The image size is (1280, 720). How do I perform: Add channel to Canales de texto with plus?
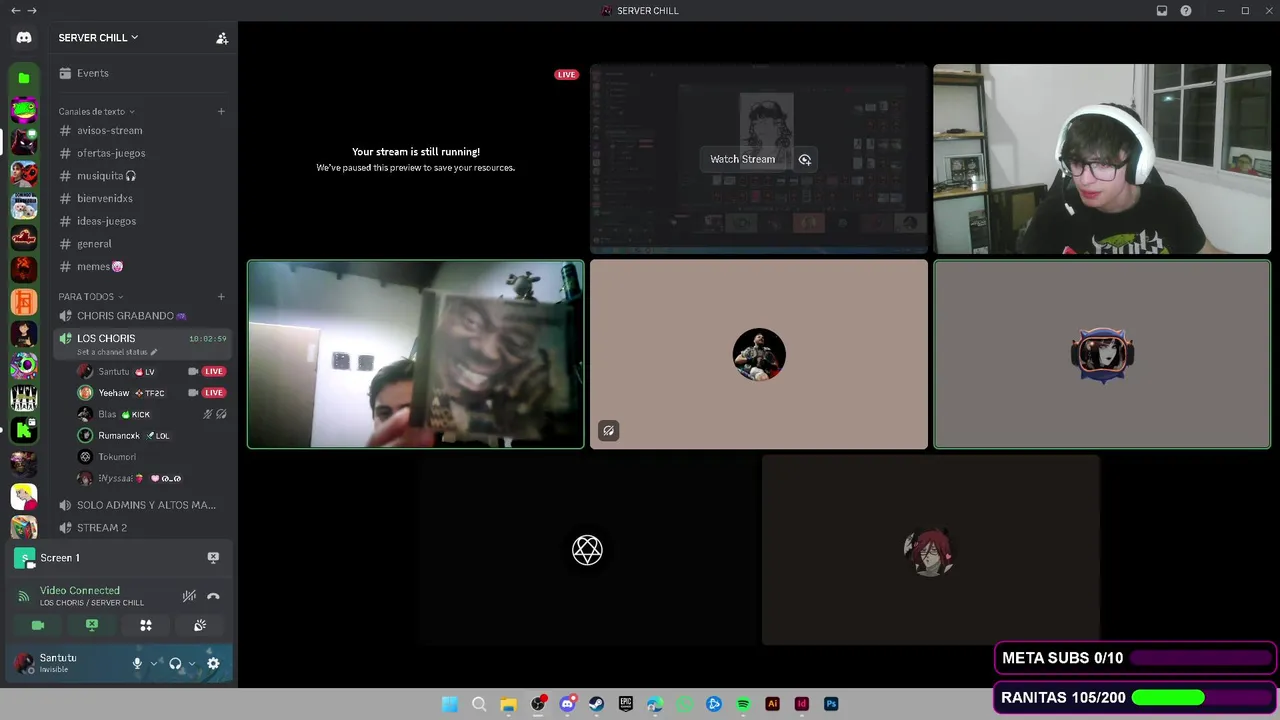point(221,111)
